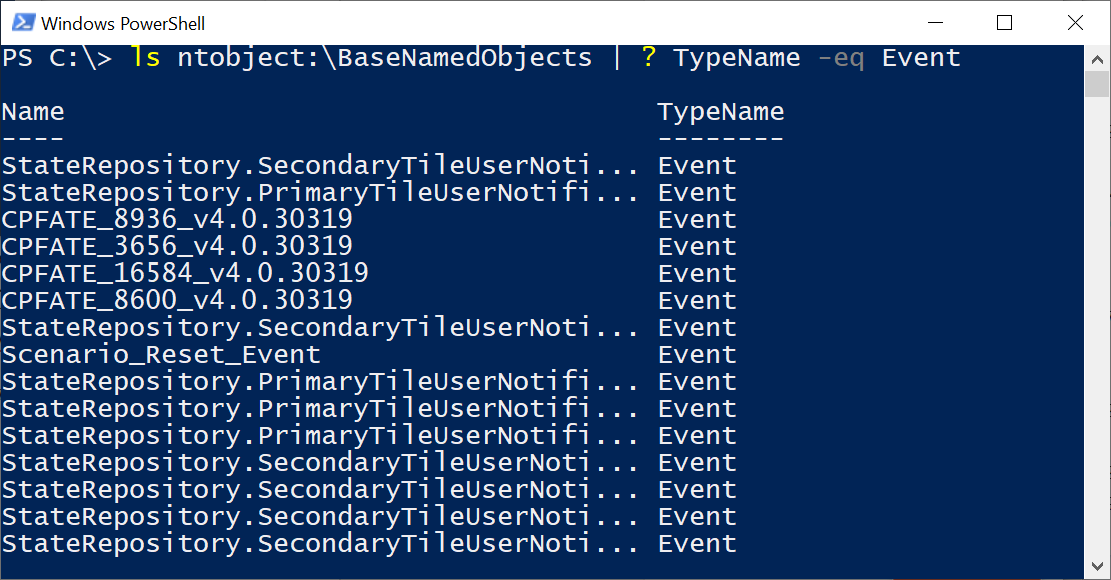
Task: Click the TypeName column header
Action: pos(721,112)
